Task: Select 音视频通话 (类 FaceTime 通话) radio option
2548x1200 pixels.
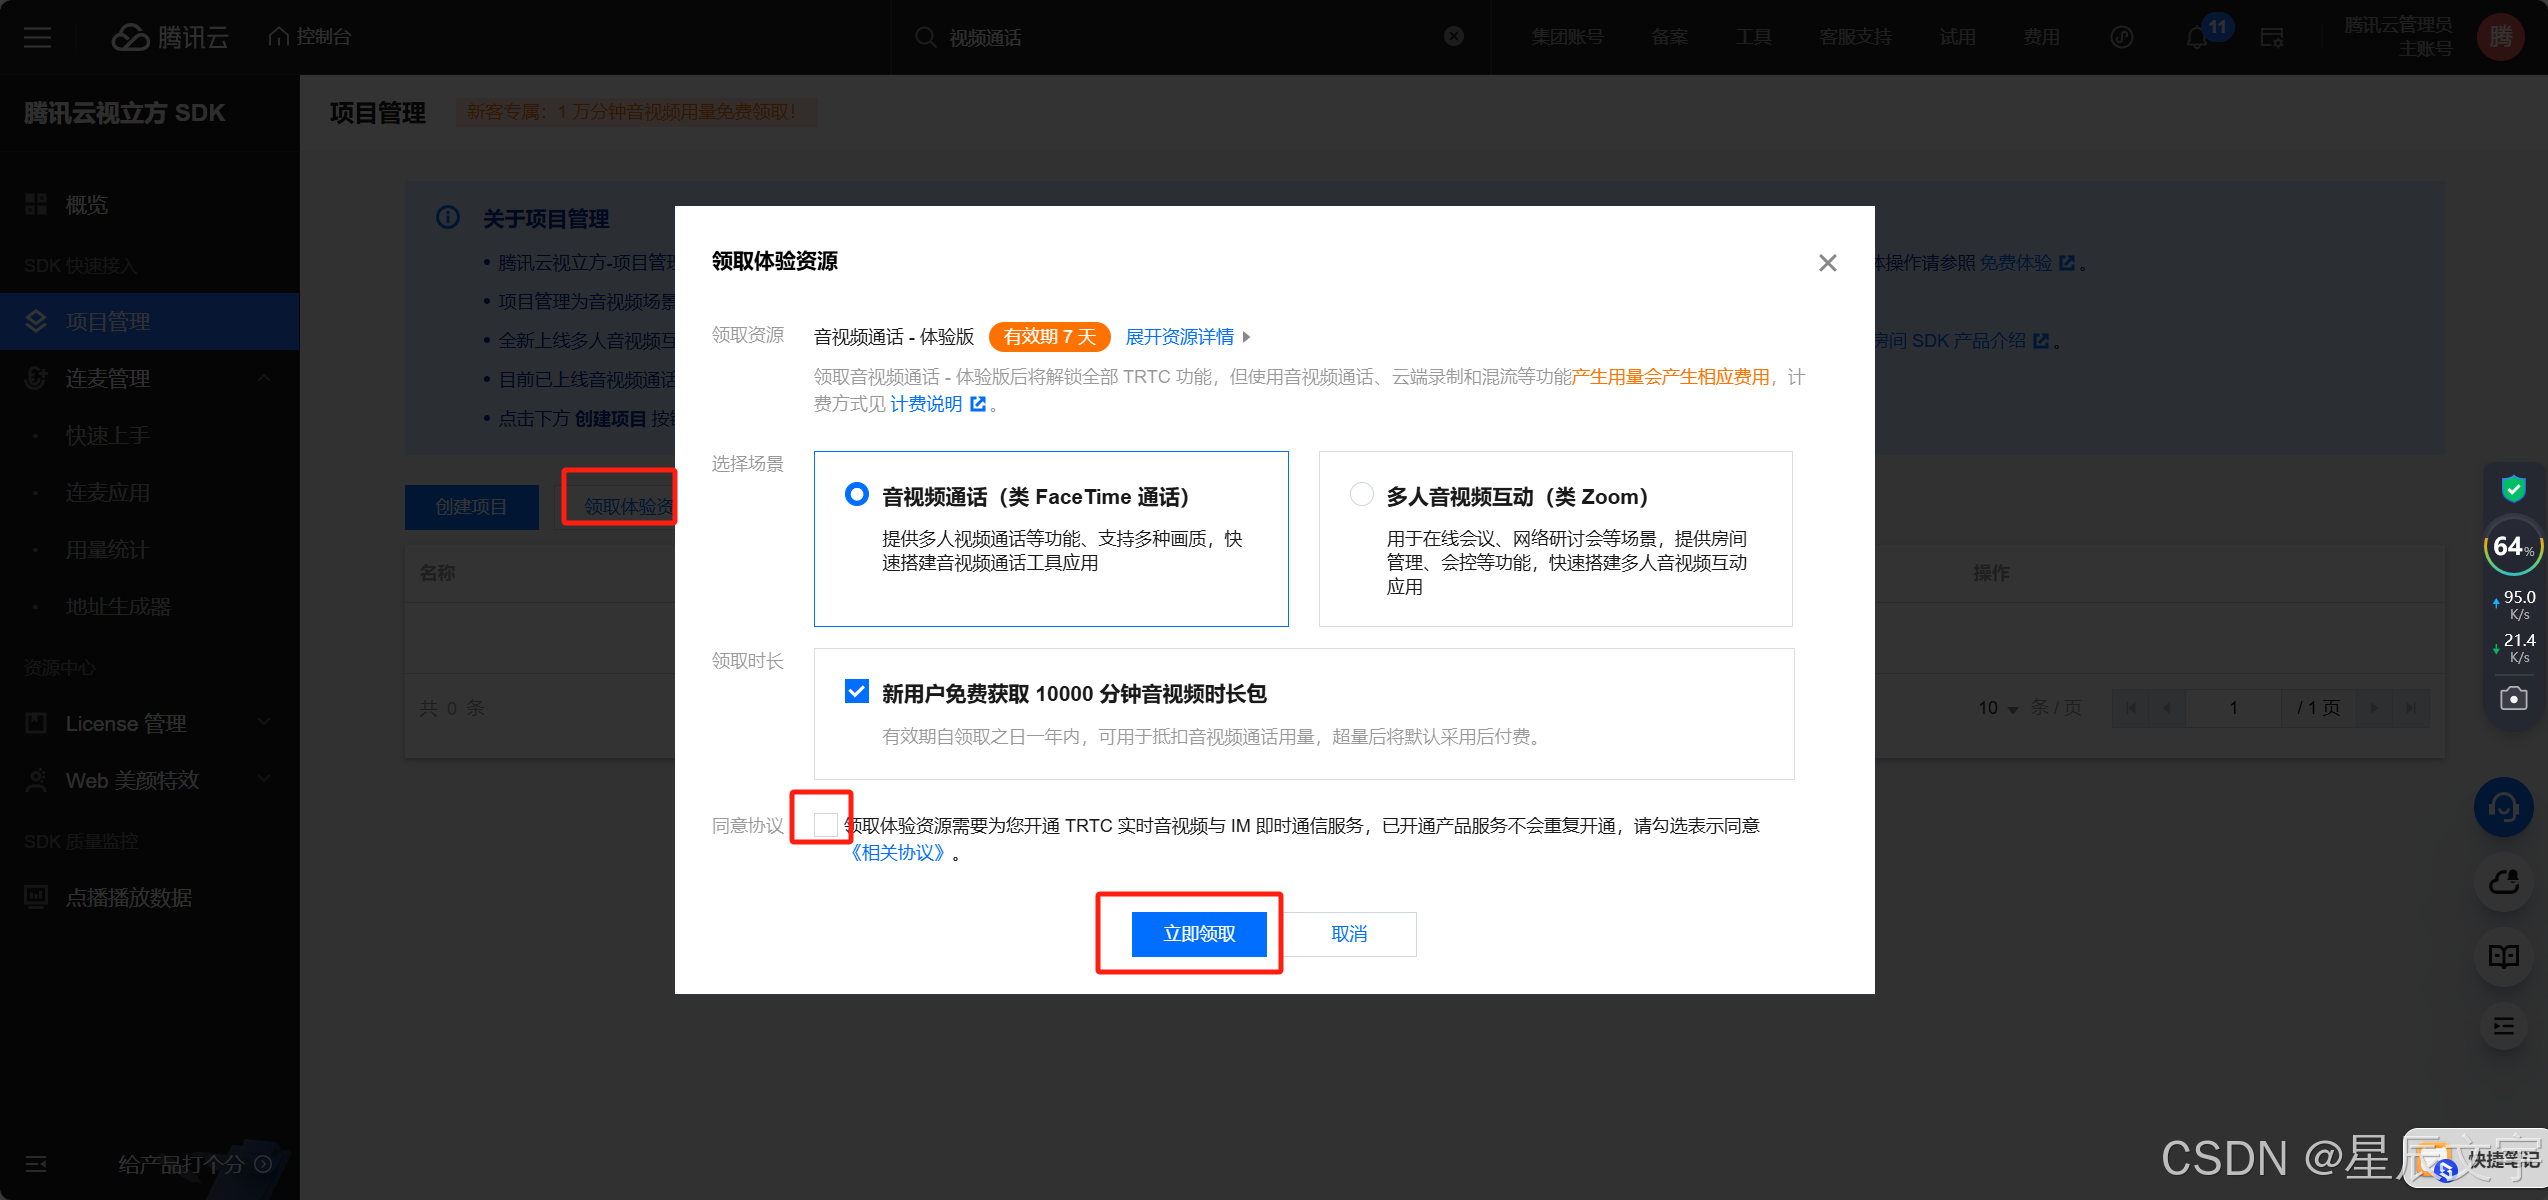Action: tap(857, 495)
